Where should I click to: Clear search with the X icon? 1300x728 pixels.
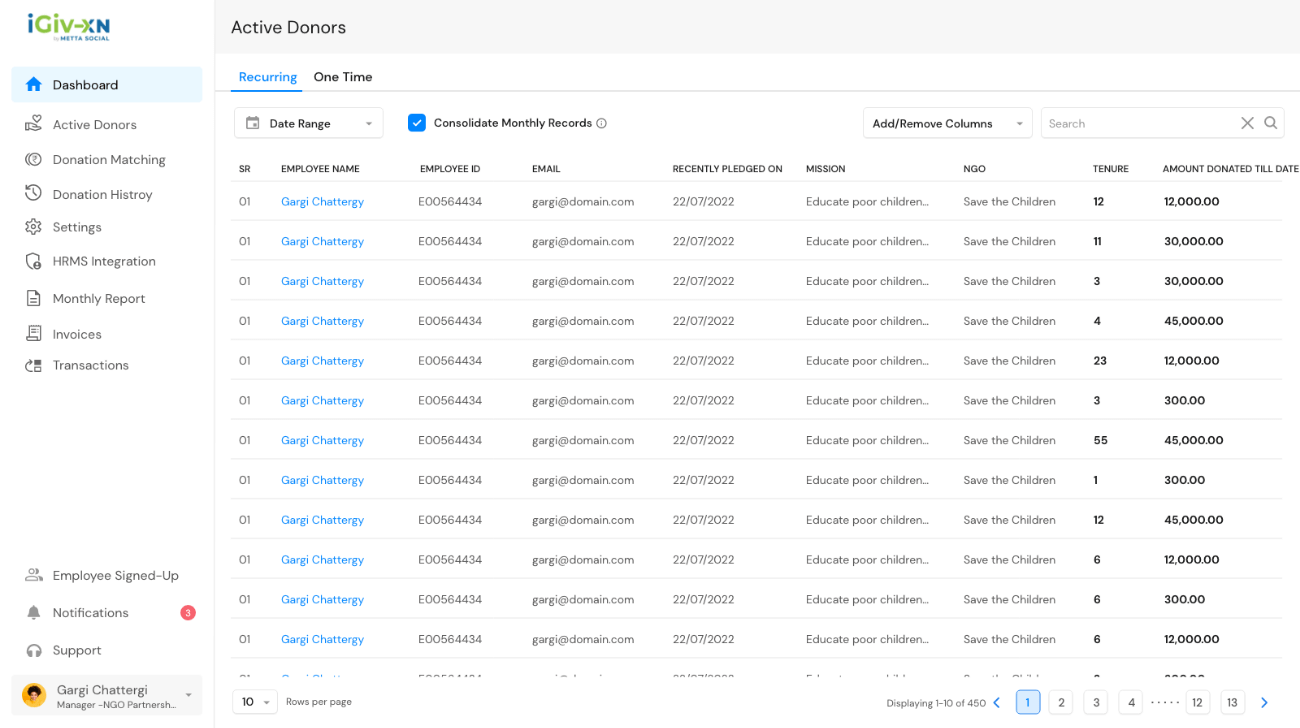click(1247, 123)
